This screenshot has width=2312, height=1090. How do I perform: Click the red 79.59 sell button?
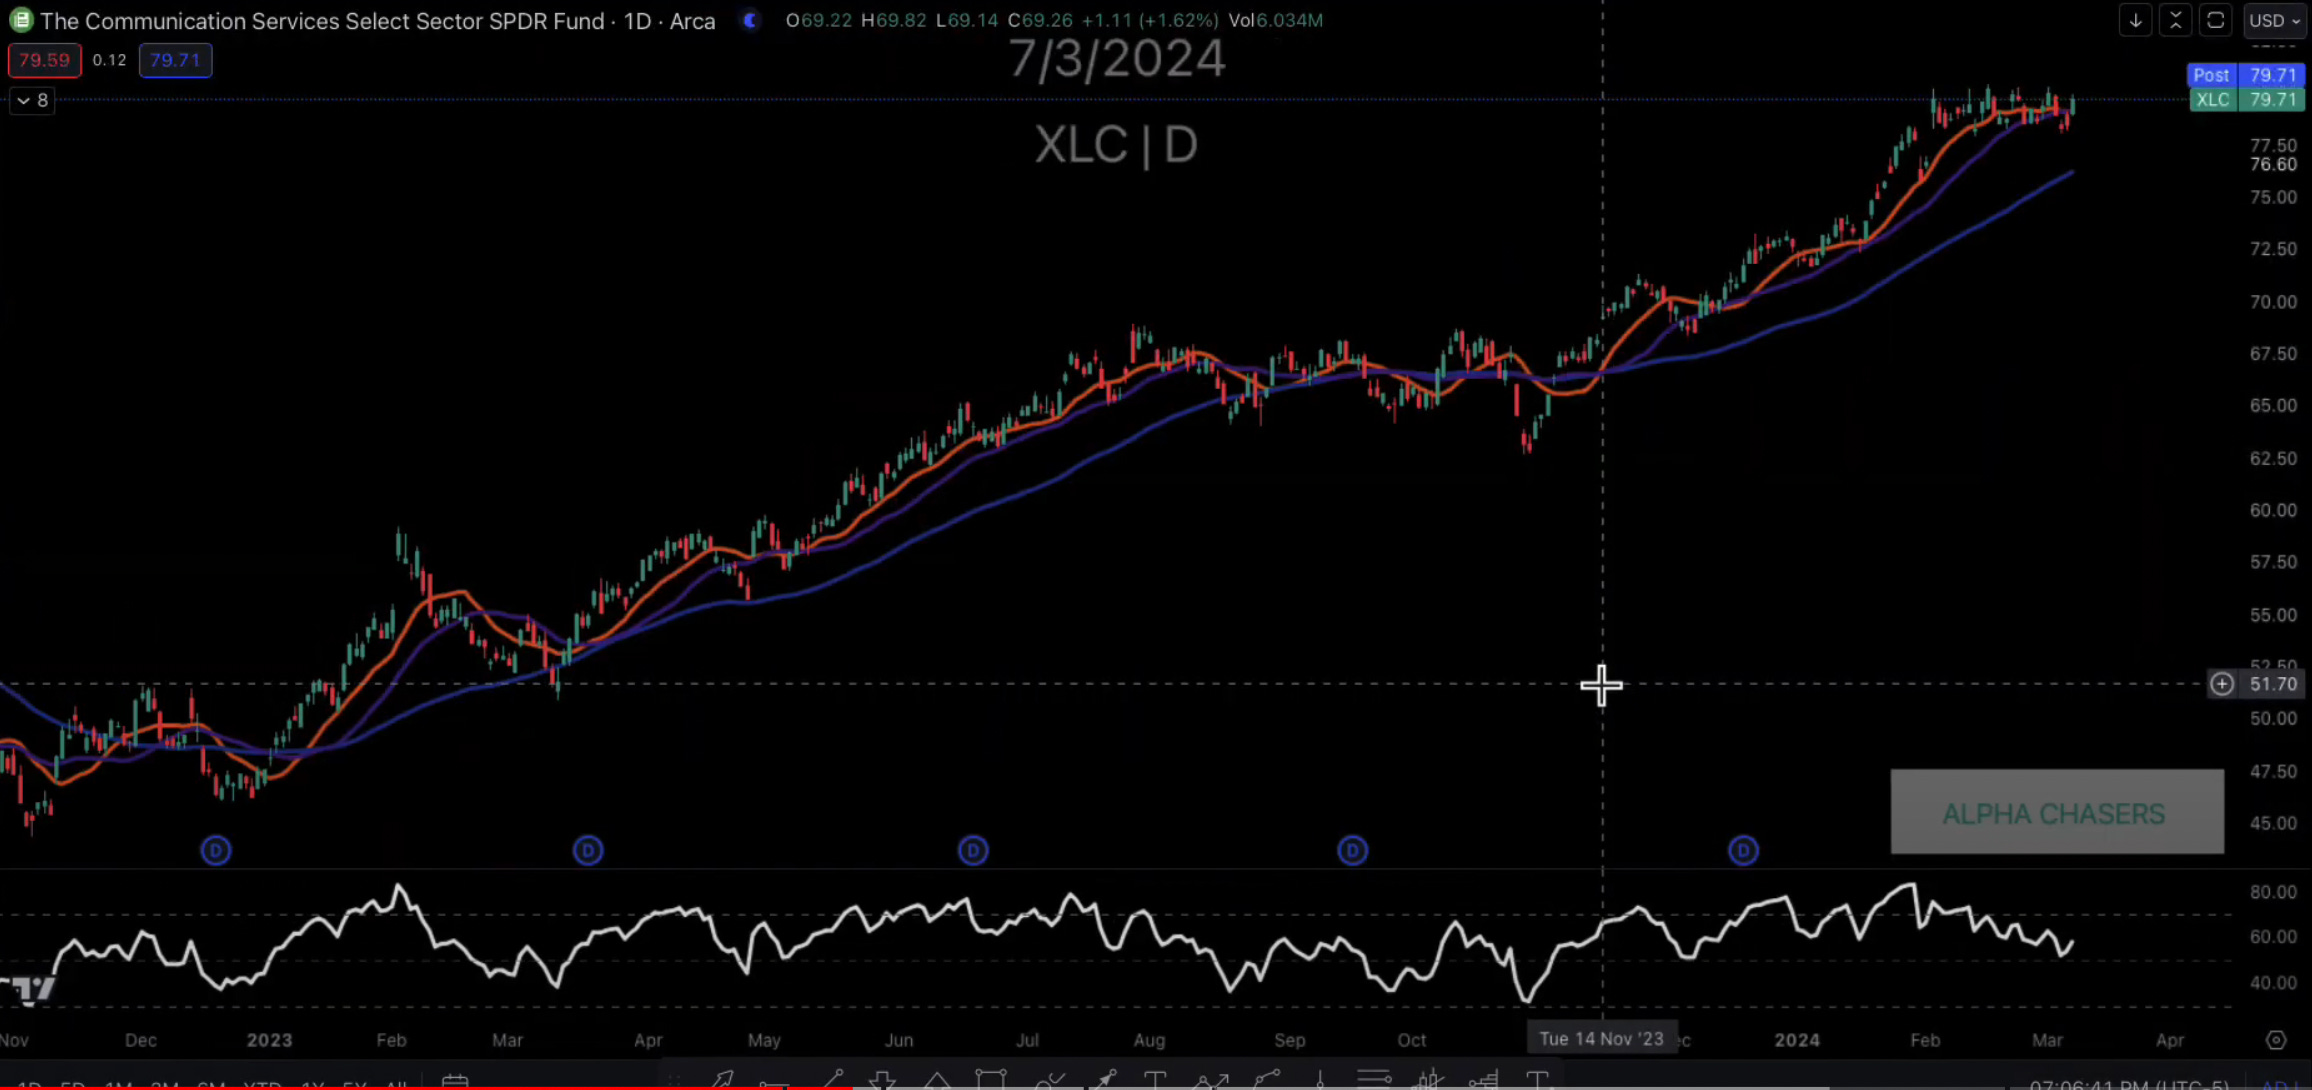point(44,60)
